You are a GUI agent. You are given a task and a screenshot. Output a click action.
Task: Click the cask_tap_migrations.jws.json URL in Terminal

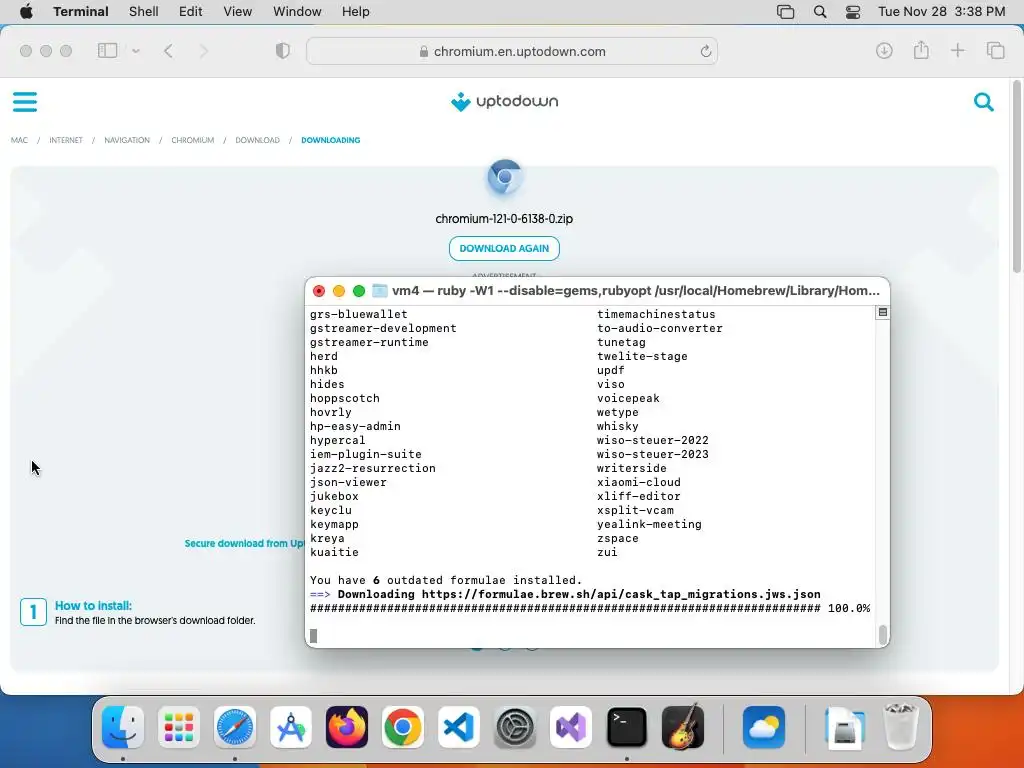coord(621,594)
